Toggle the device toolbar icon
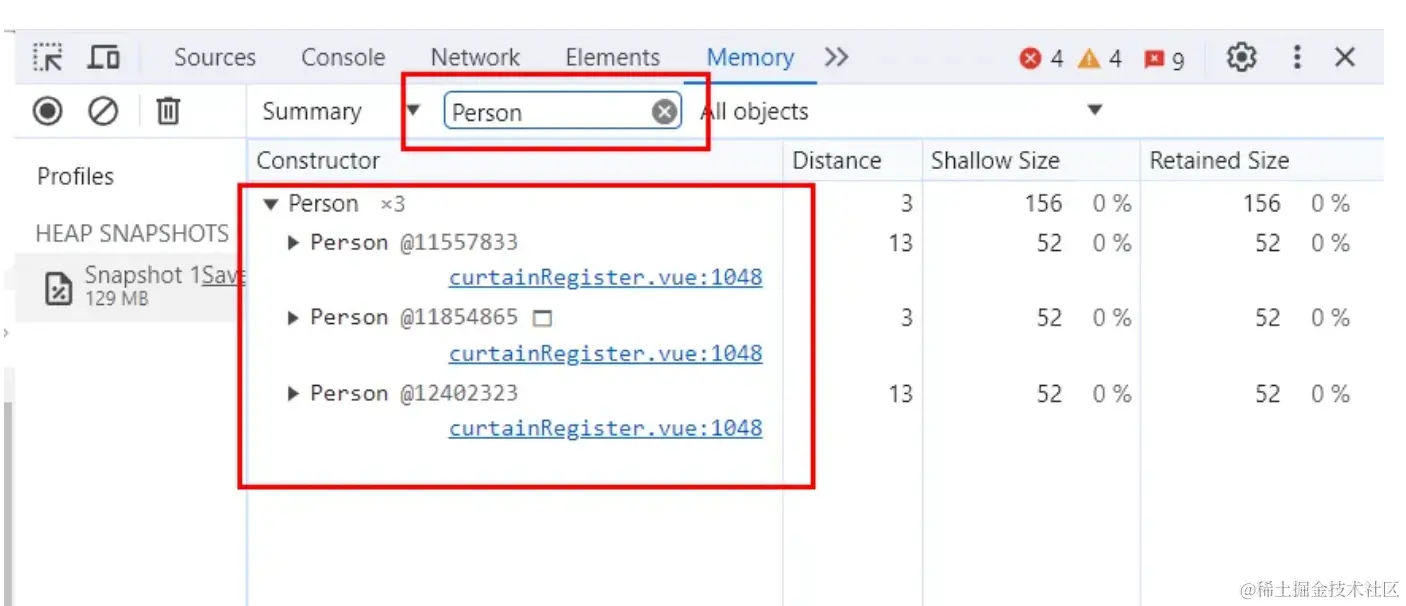 104,57
